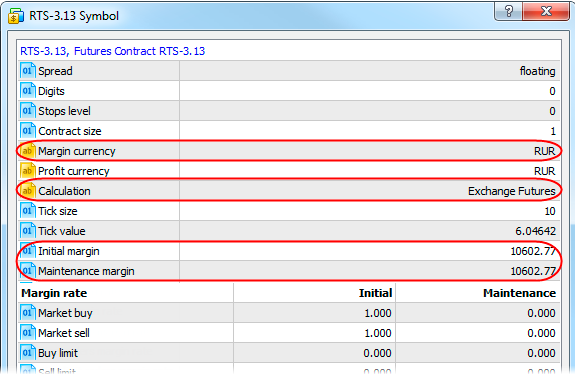
Task: Click the Tick size row icon
Action: 28,211
